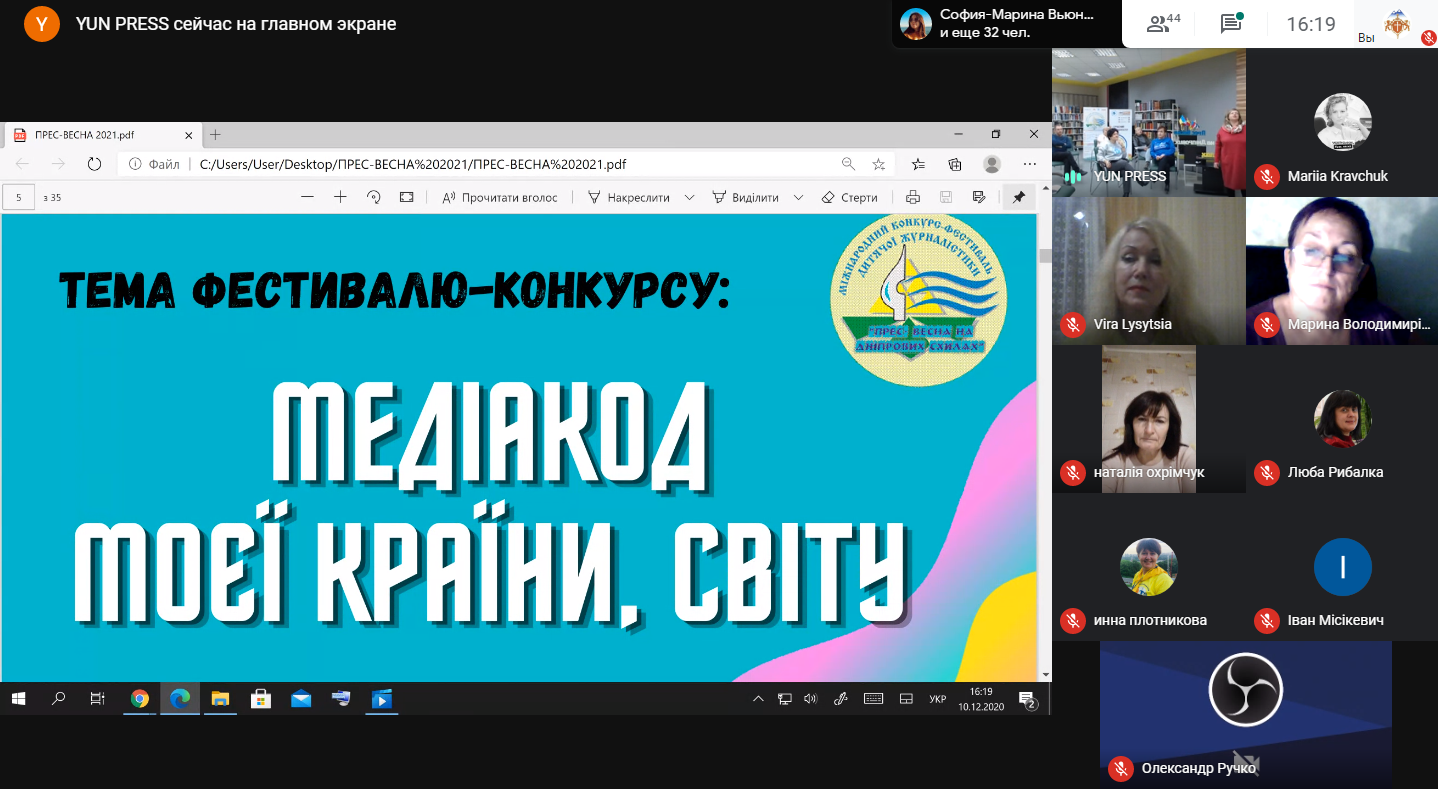Open a new browser tab

[x=215, y=135]
